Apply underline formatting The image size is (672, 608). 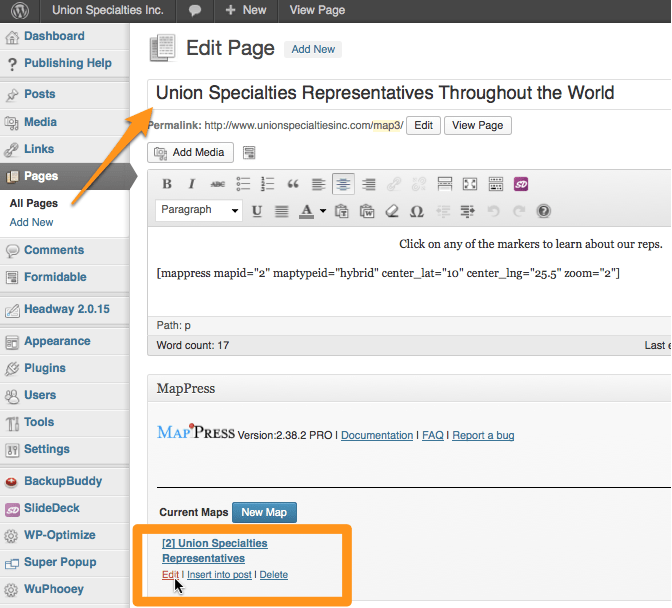[257, 211]
